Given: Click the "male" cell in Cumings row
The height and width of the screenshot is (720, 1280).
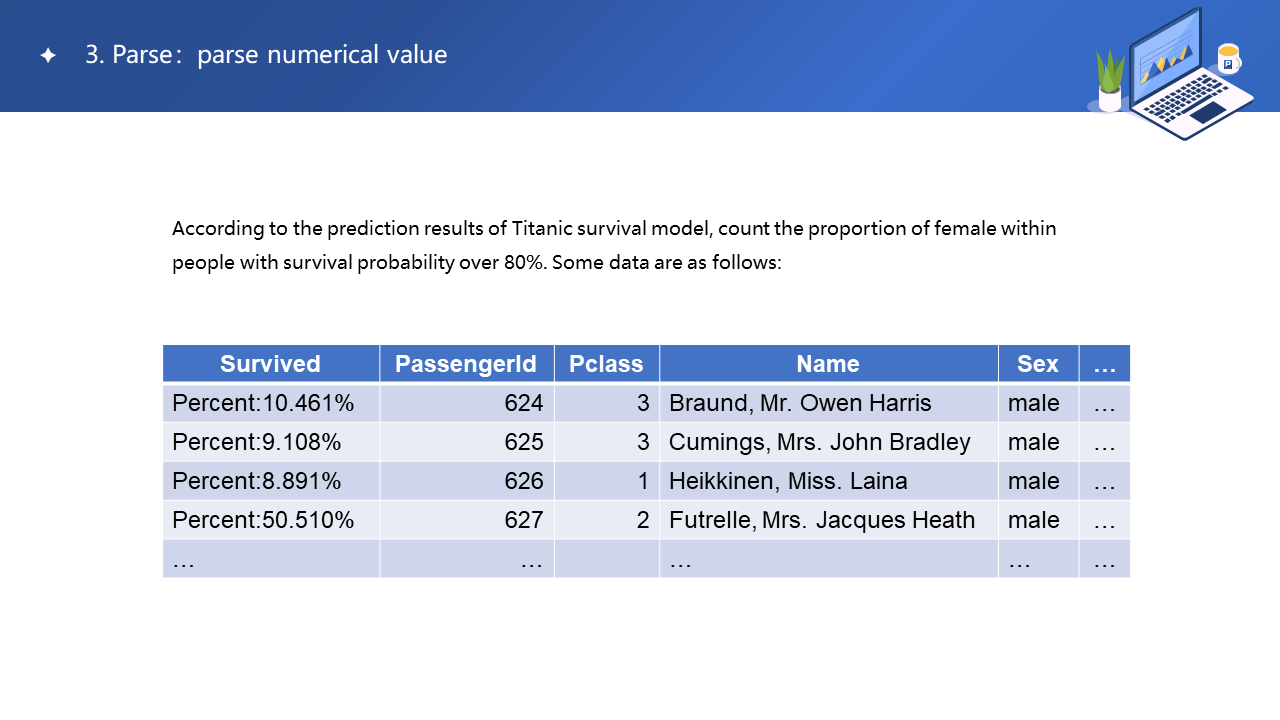Looking at the screenshot, I should click(x=1033, y=442).
